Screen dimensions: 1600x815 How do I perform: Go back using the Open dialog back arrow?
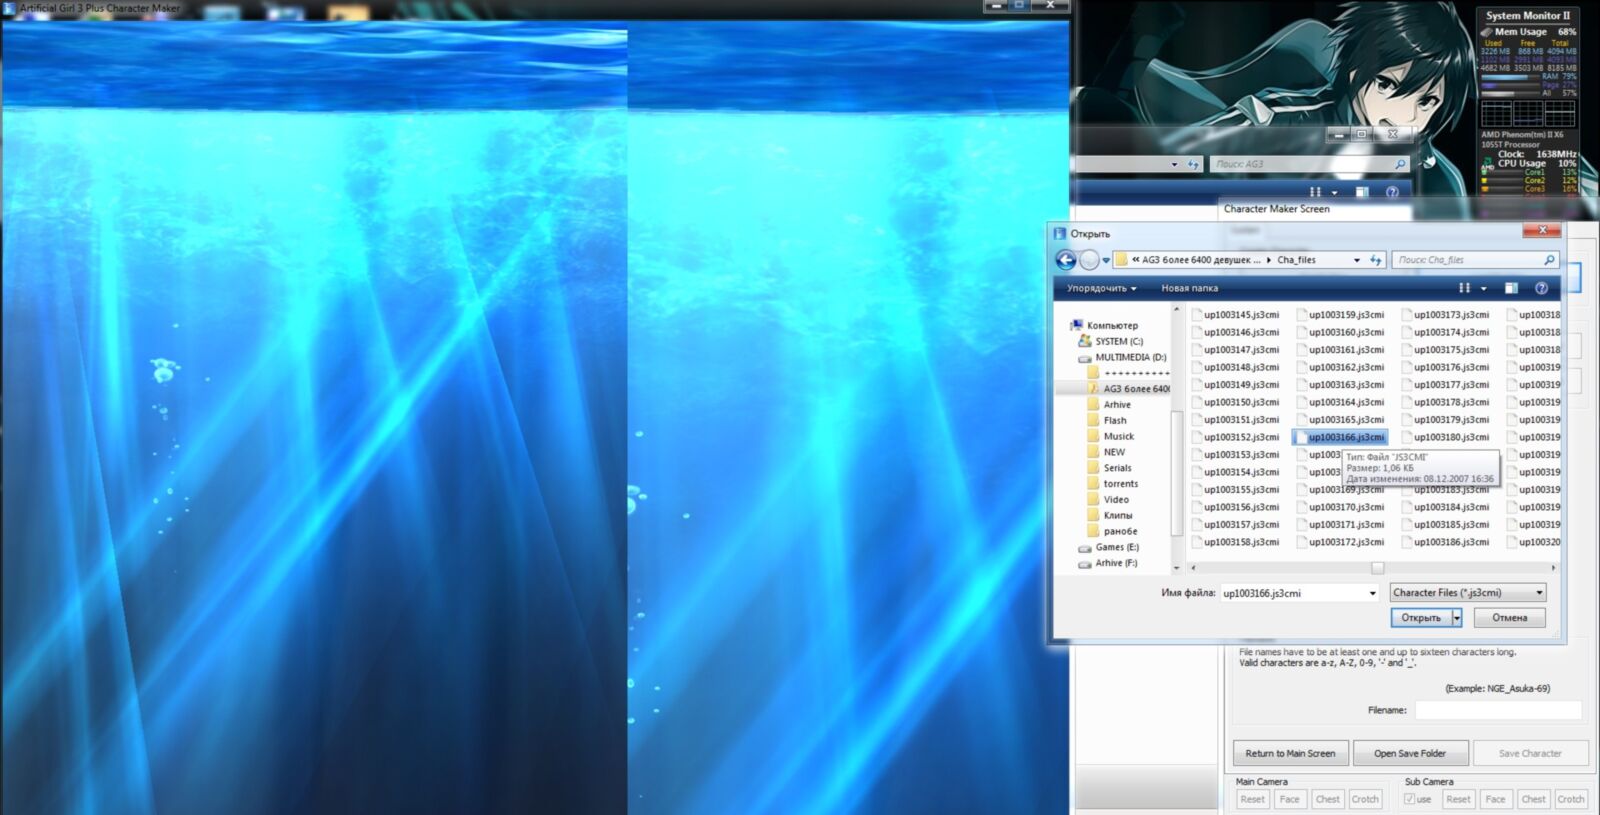point(1066,260)
